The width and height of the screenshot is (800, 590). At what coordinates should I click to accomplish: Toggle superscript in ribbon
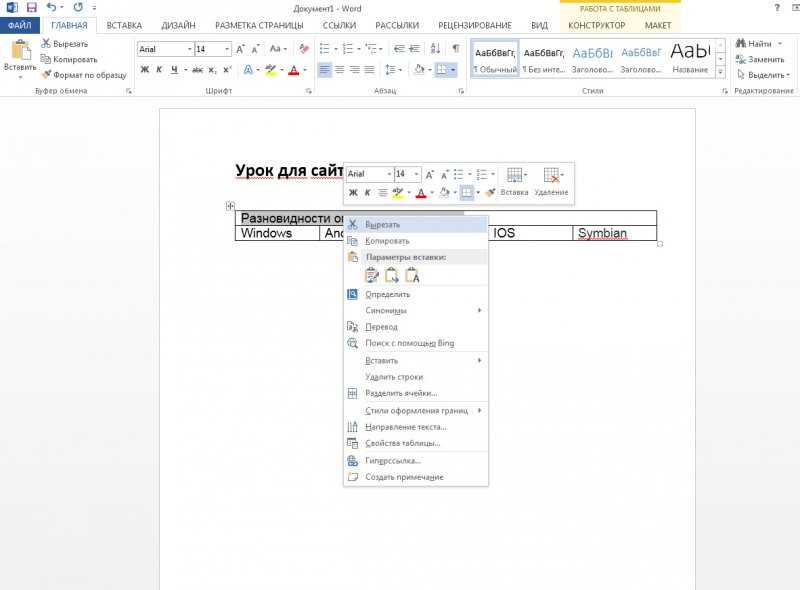[227, 69]
